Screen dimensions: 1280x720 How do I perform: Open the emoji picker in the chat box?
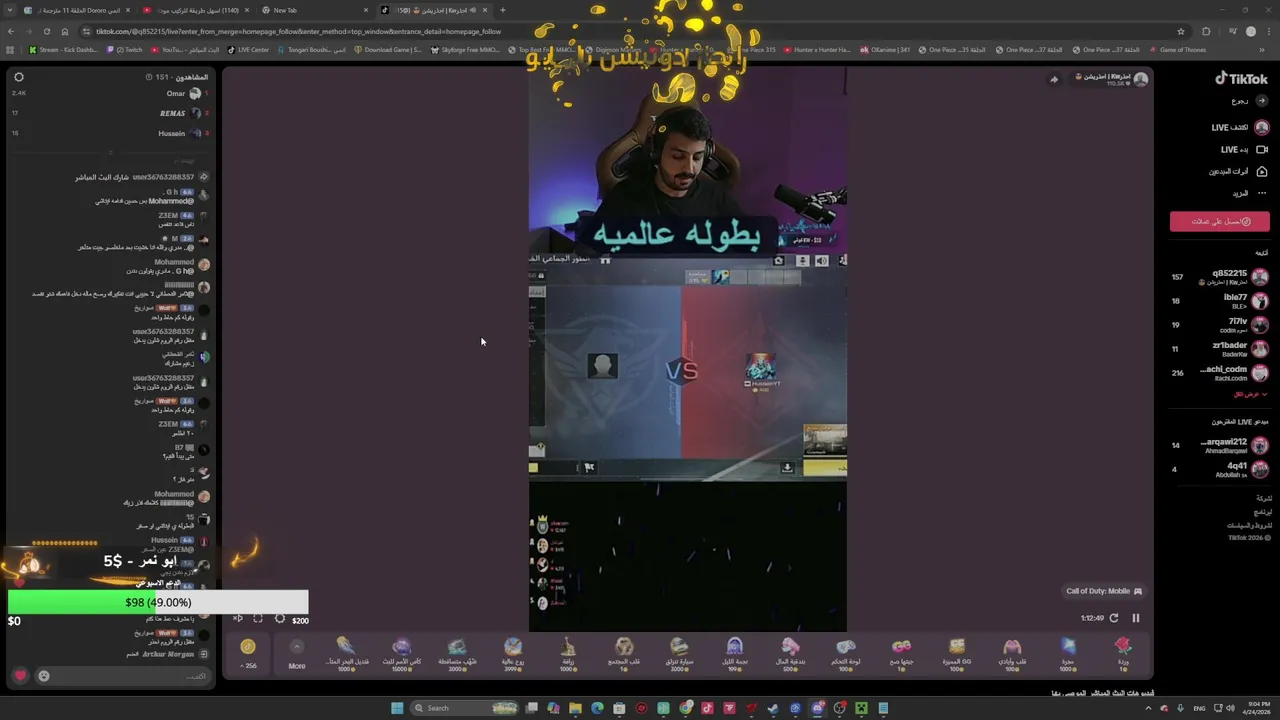click(x=44, y=676)
